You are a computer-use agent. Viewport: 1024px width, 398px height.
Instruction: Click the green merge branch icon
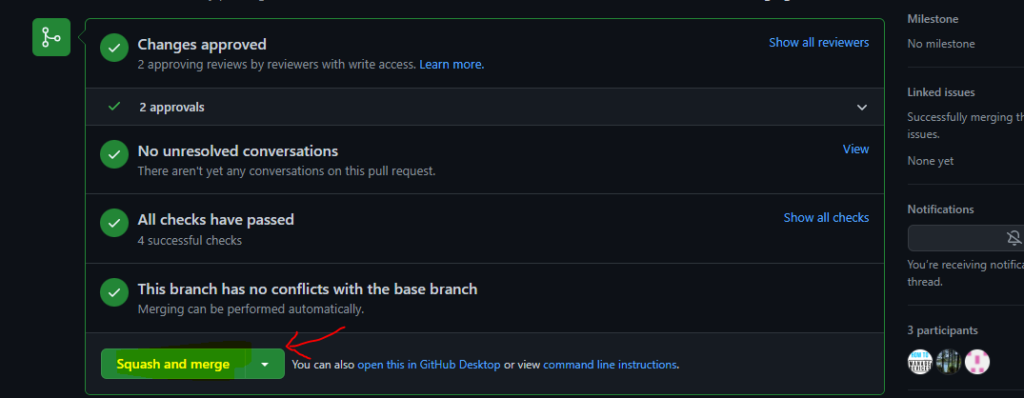point(52,37)
